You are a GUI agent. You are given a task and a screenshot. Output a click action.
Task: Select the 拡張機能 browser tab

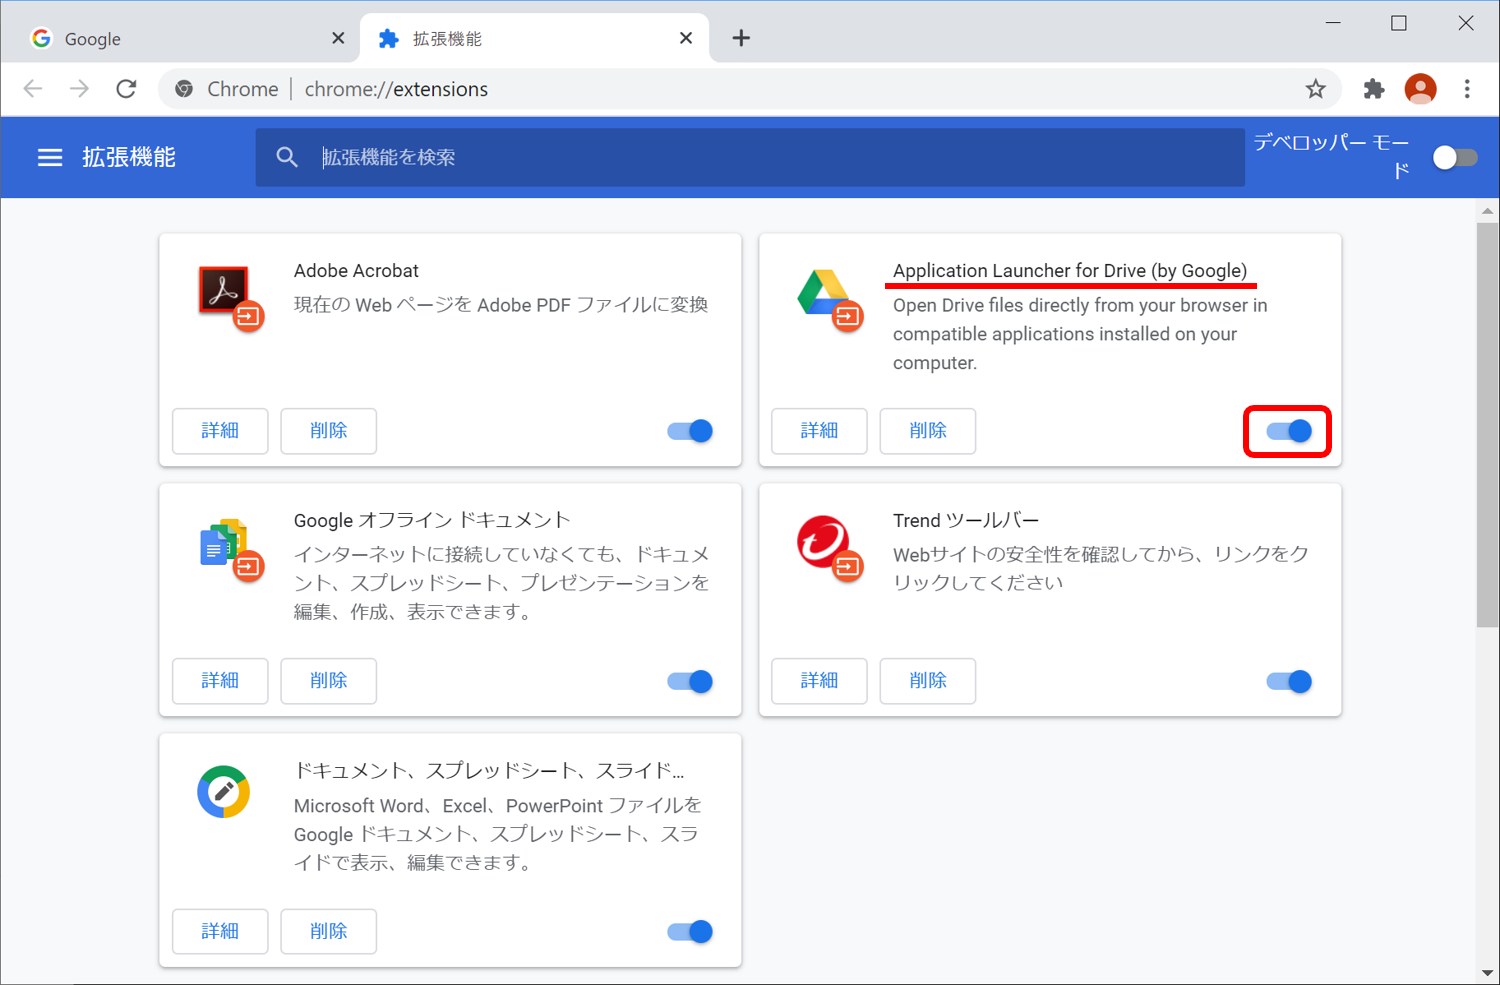(535, 38)
